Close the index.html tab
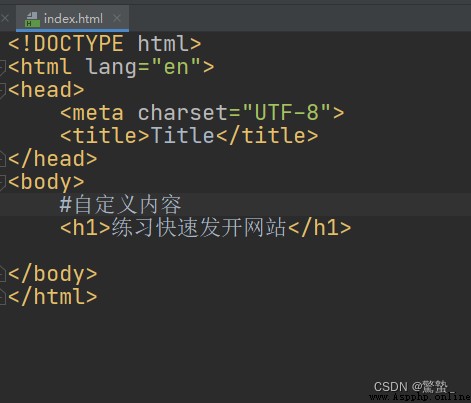471x403 pixels. [117, 18]
